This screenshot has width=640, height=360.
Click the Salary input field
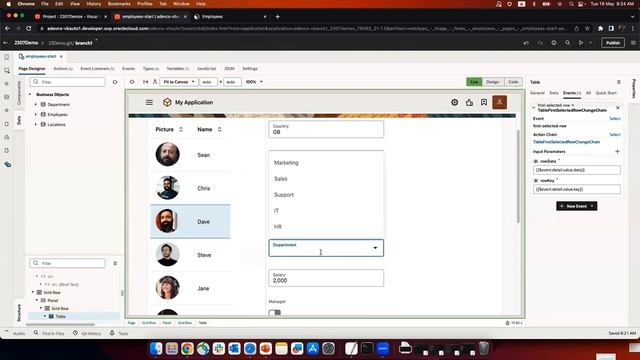pyautogui.click(x=326, y=278)
